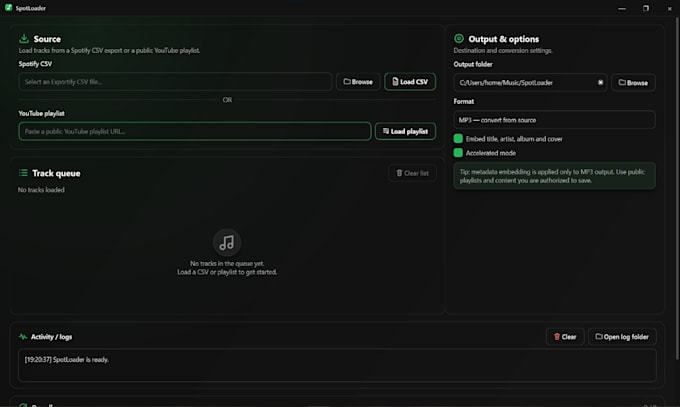The height and width of the screenshot is (407, 680).
Task: Click the 'Spotify CSV' label
Action: point(35,64)
